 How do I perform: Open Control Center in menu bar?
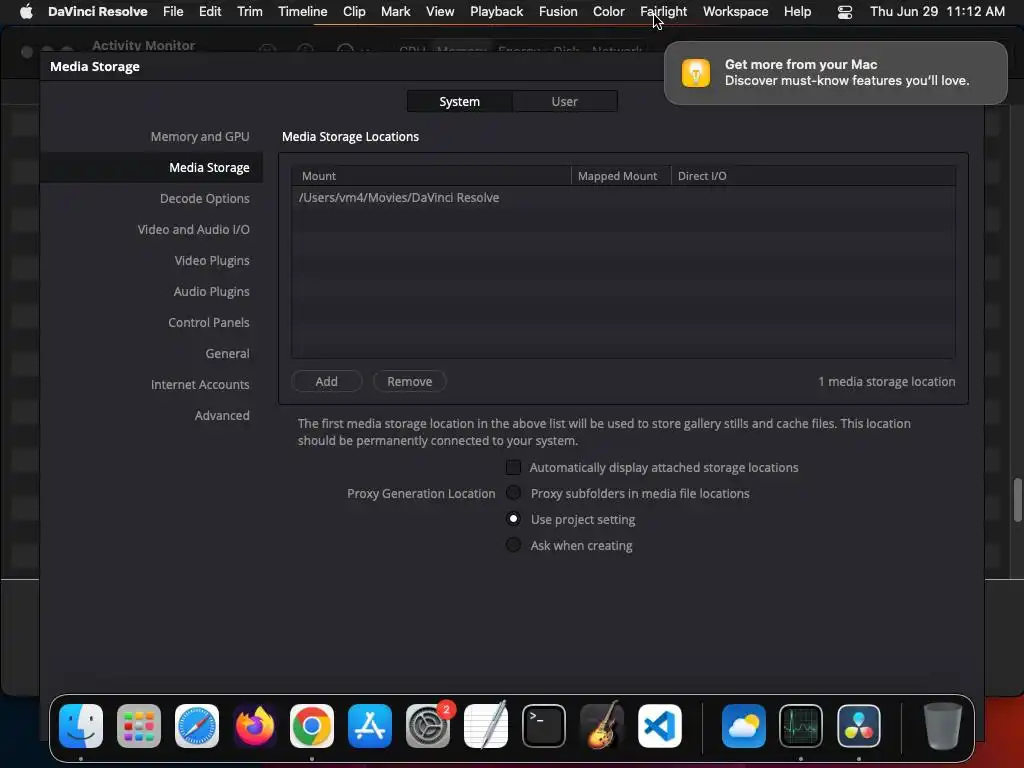tap(844, 12)
